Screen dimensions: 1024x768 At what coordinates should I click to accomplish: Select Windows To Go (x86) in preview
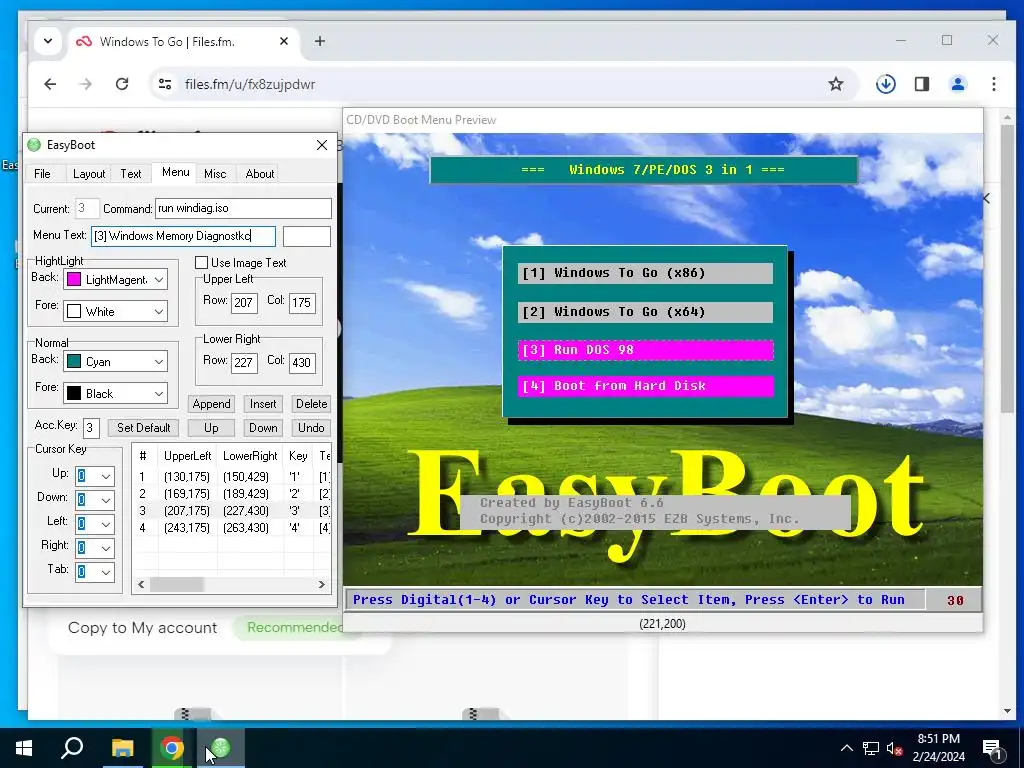click(645, 273)
